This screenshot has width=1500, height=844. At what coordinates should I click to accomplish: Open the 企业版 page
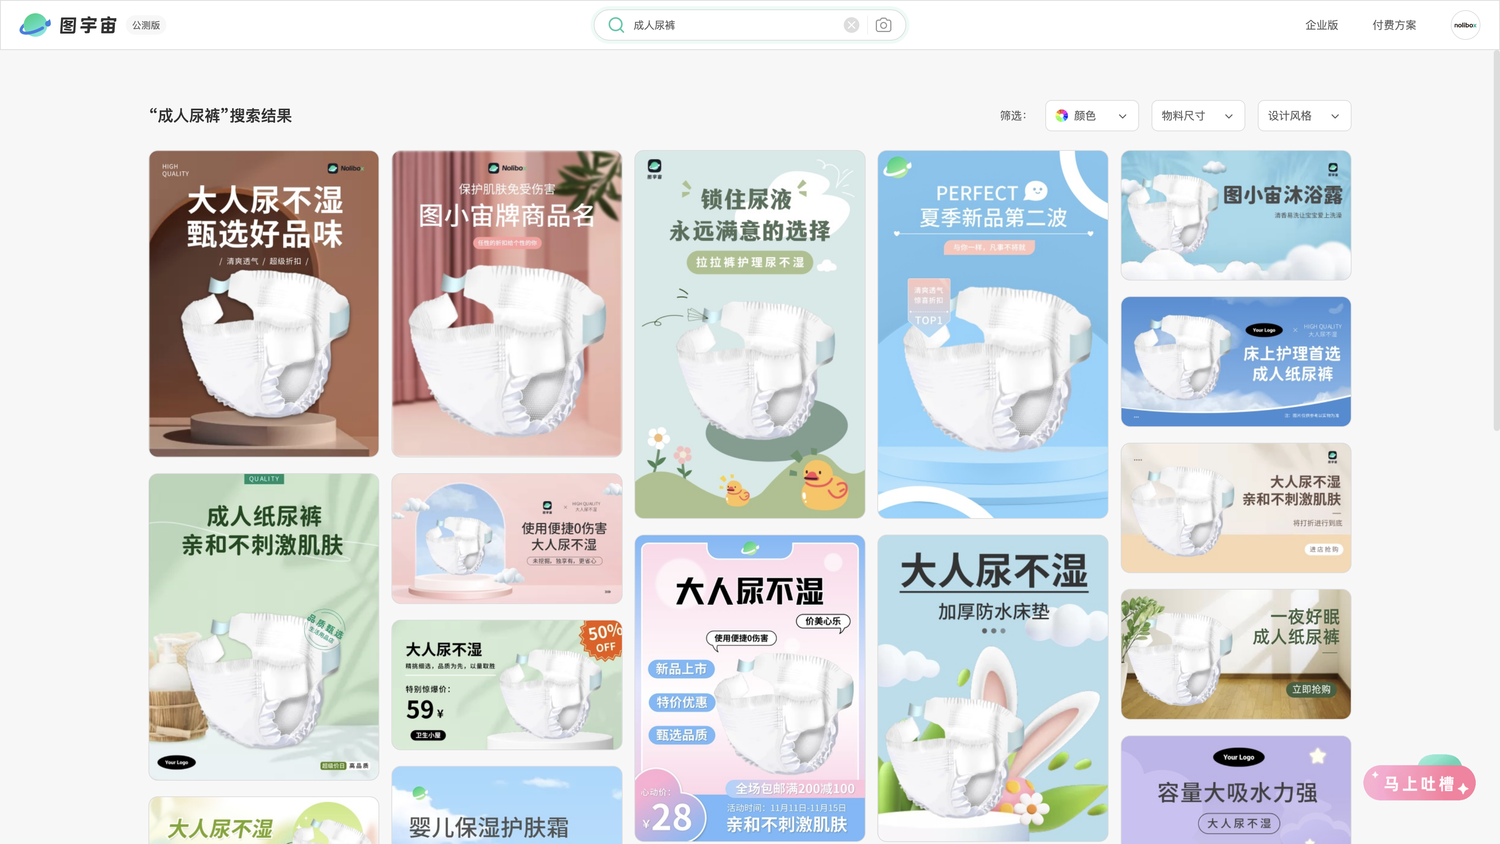tap(1321, 25)
